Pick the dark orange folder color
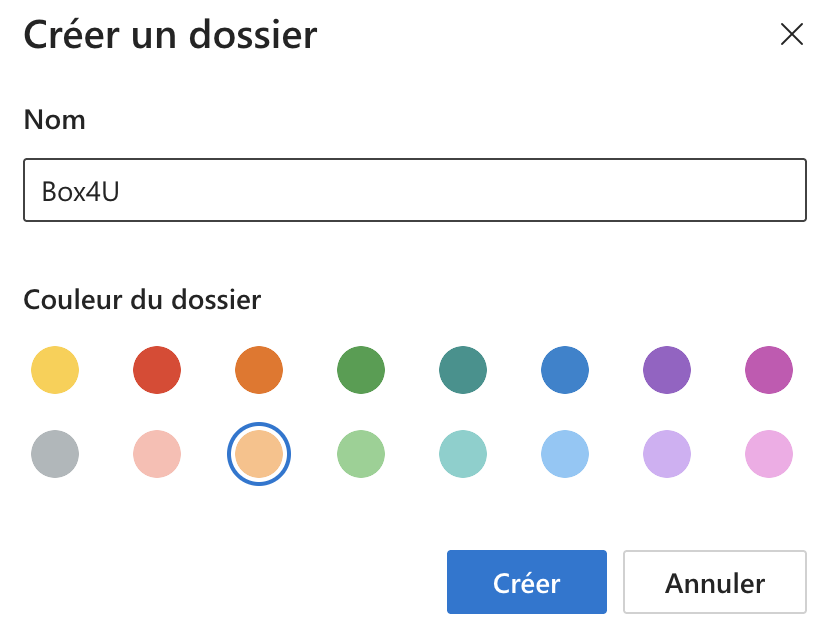 pos(259,371)
